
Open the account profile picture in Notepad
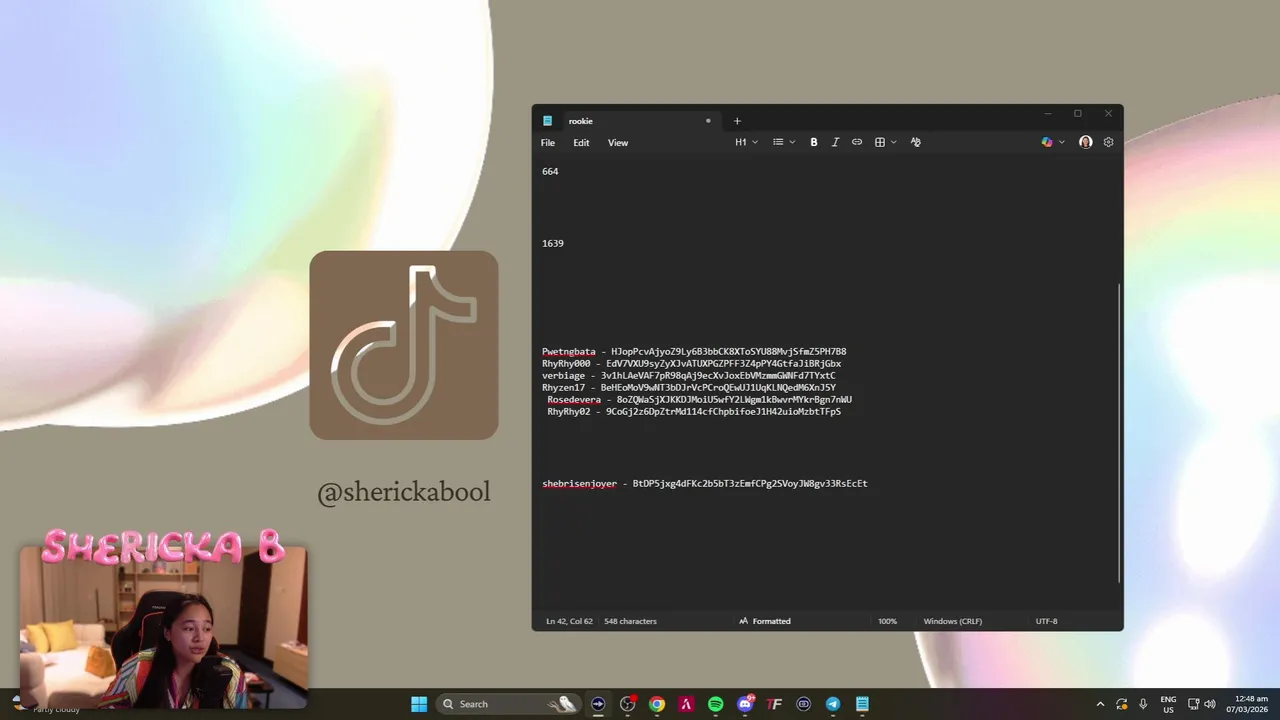tap(1085, 142)
